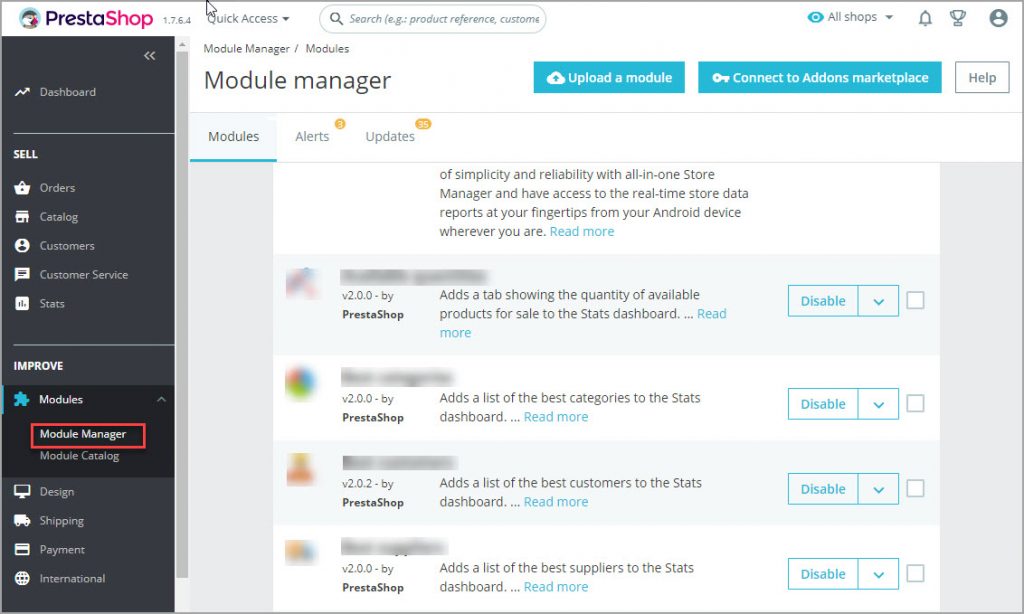The height and width of the screenshot is (614, 1024).
Task: Click the Upload a module button
Action: (609, 78)
